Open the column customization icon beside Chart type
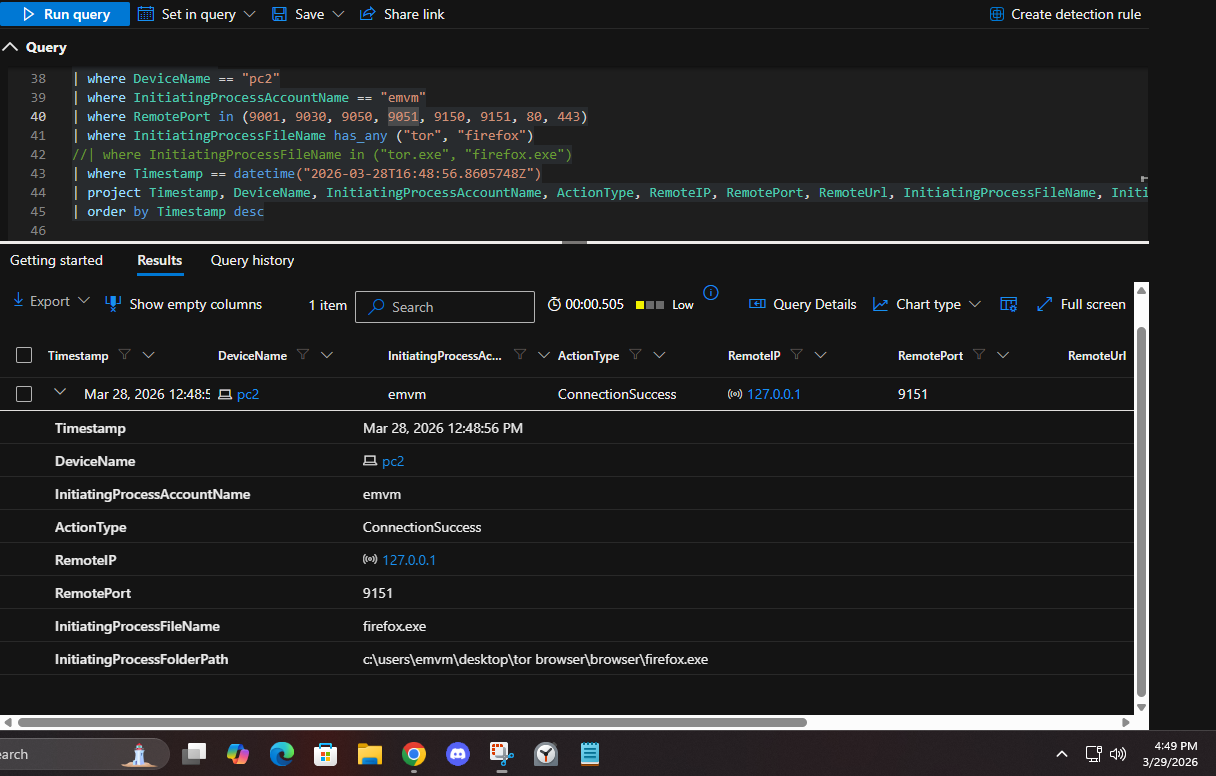The width and height of the screenshot is (1216, 776). point(1008,304)
